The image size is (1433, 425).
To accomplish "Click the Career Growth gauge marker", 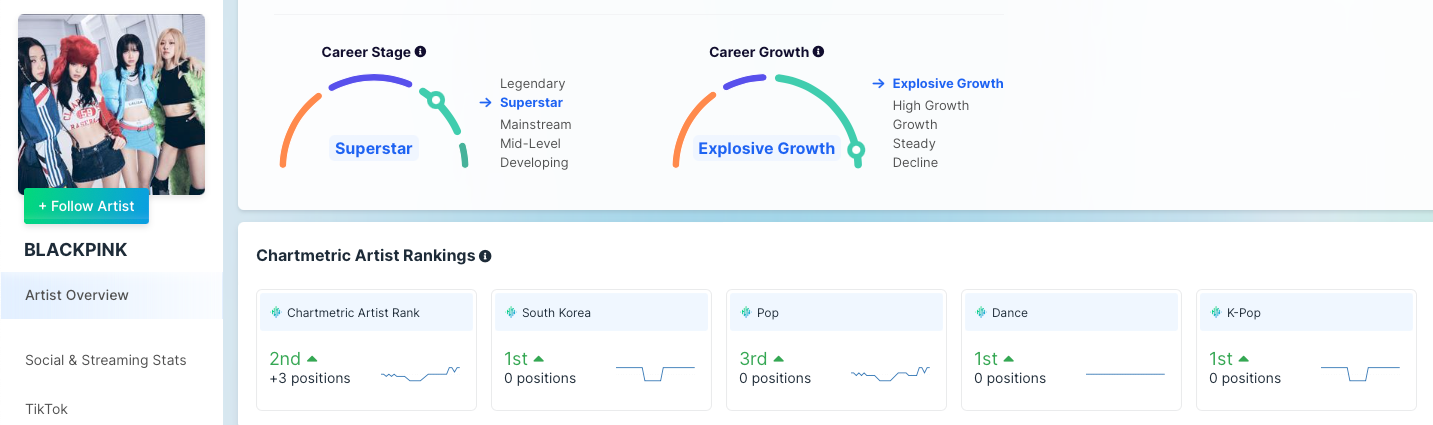I will click(856, 151).
